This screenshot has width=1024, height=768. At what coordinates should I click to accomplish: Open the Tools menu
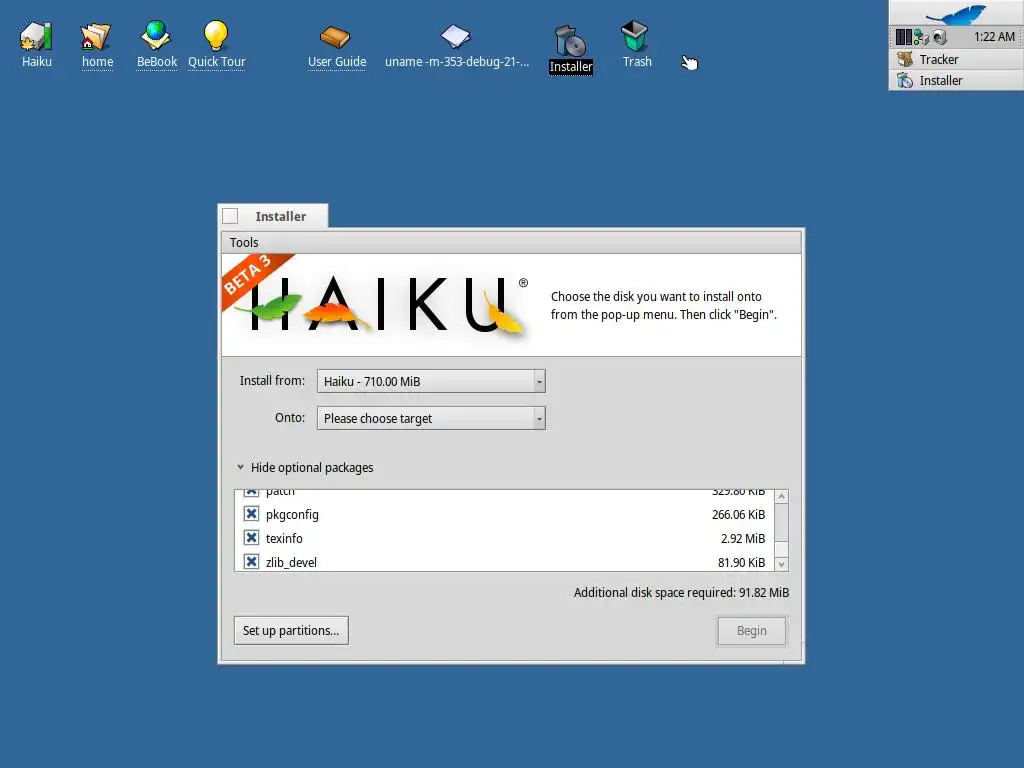244,242
